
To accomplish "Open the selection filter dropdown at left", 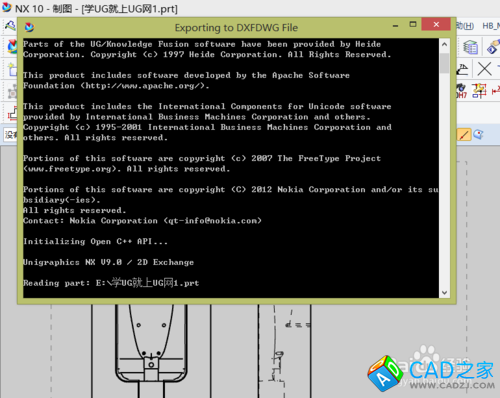I will click(x=10, y=135).
